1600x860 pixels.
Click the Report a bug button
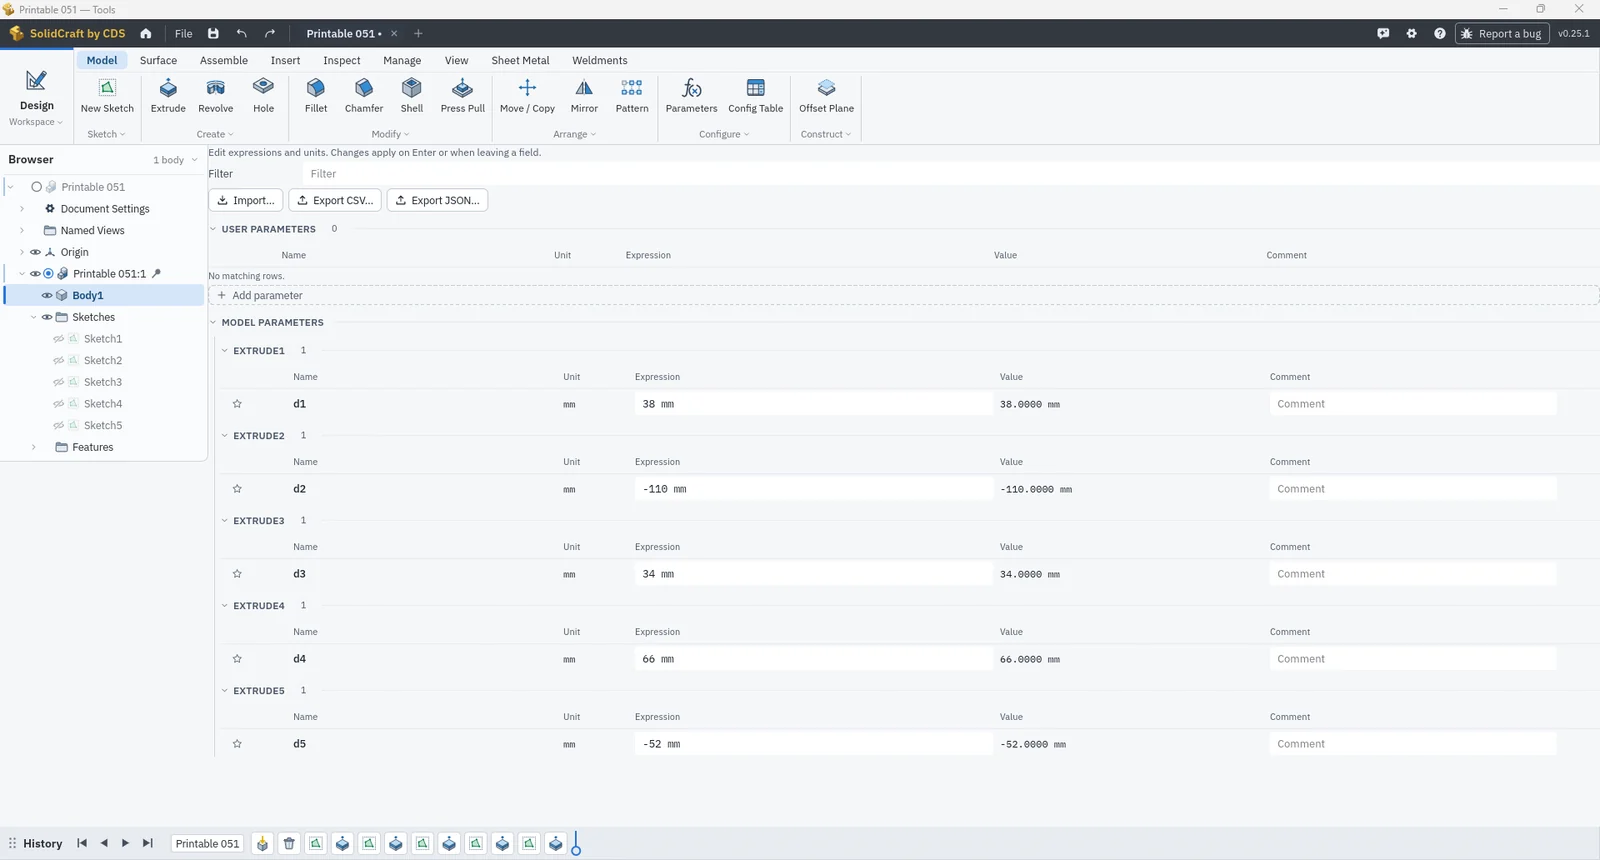[1502, 33]
